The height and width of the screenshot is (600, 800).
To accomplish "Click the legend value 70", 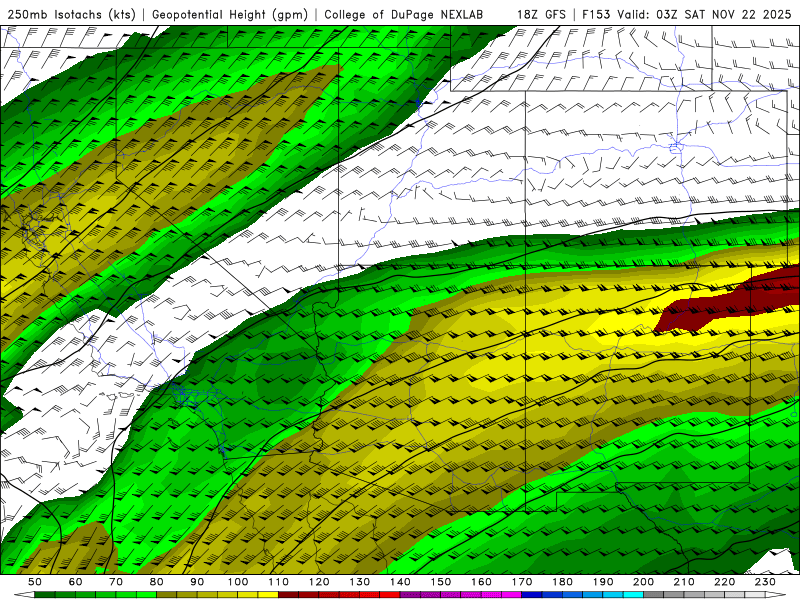I will click(x=116, y=582).
